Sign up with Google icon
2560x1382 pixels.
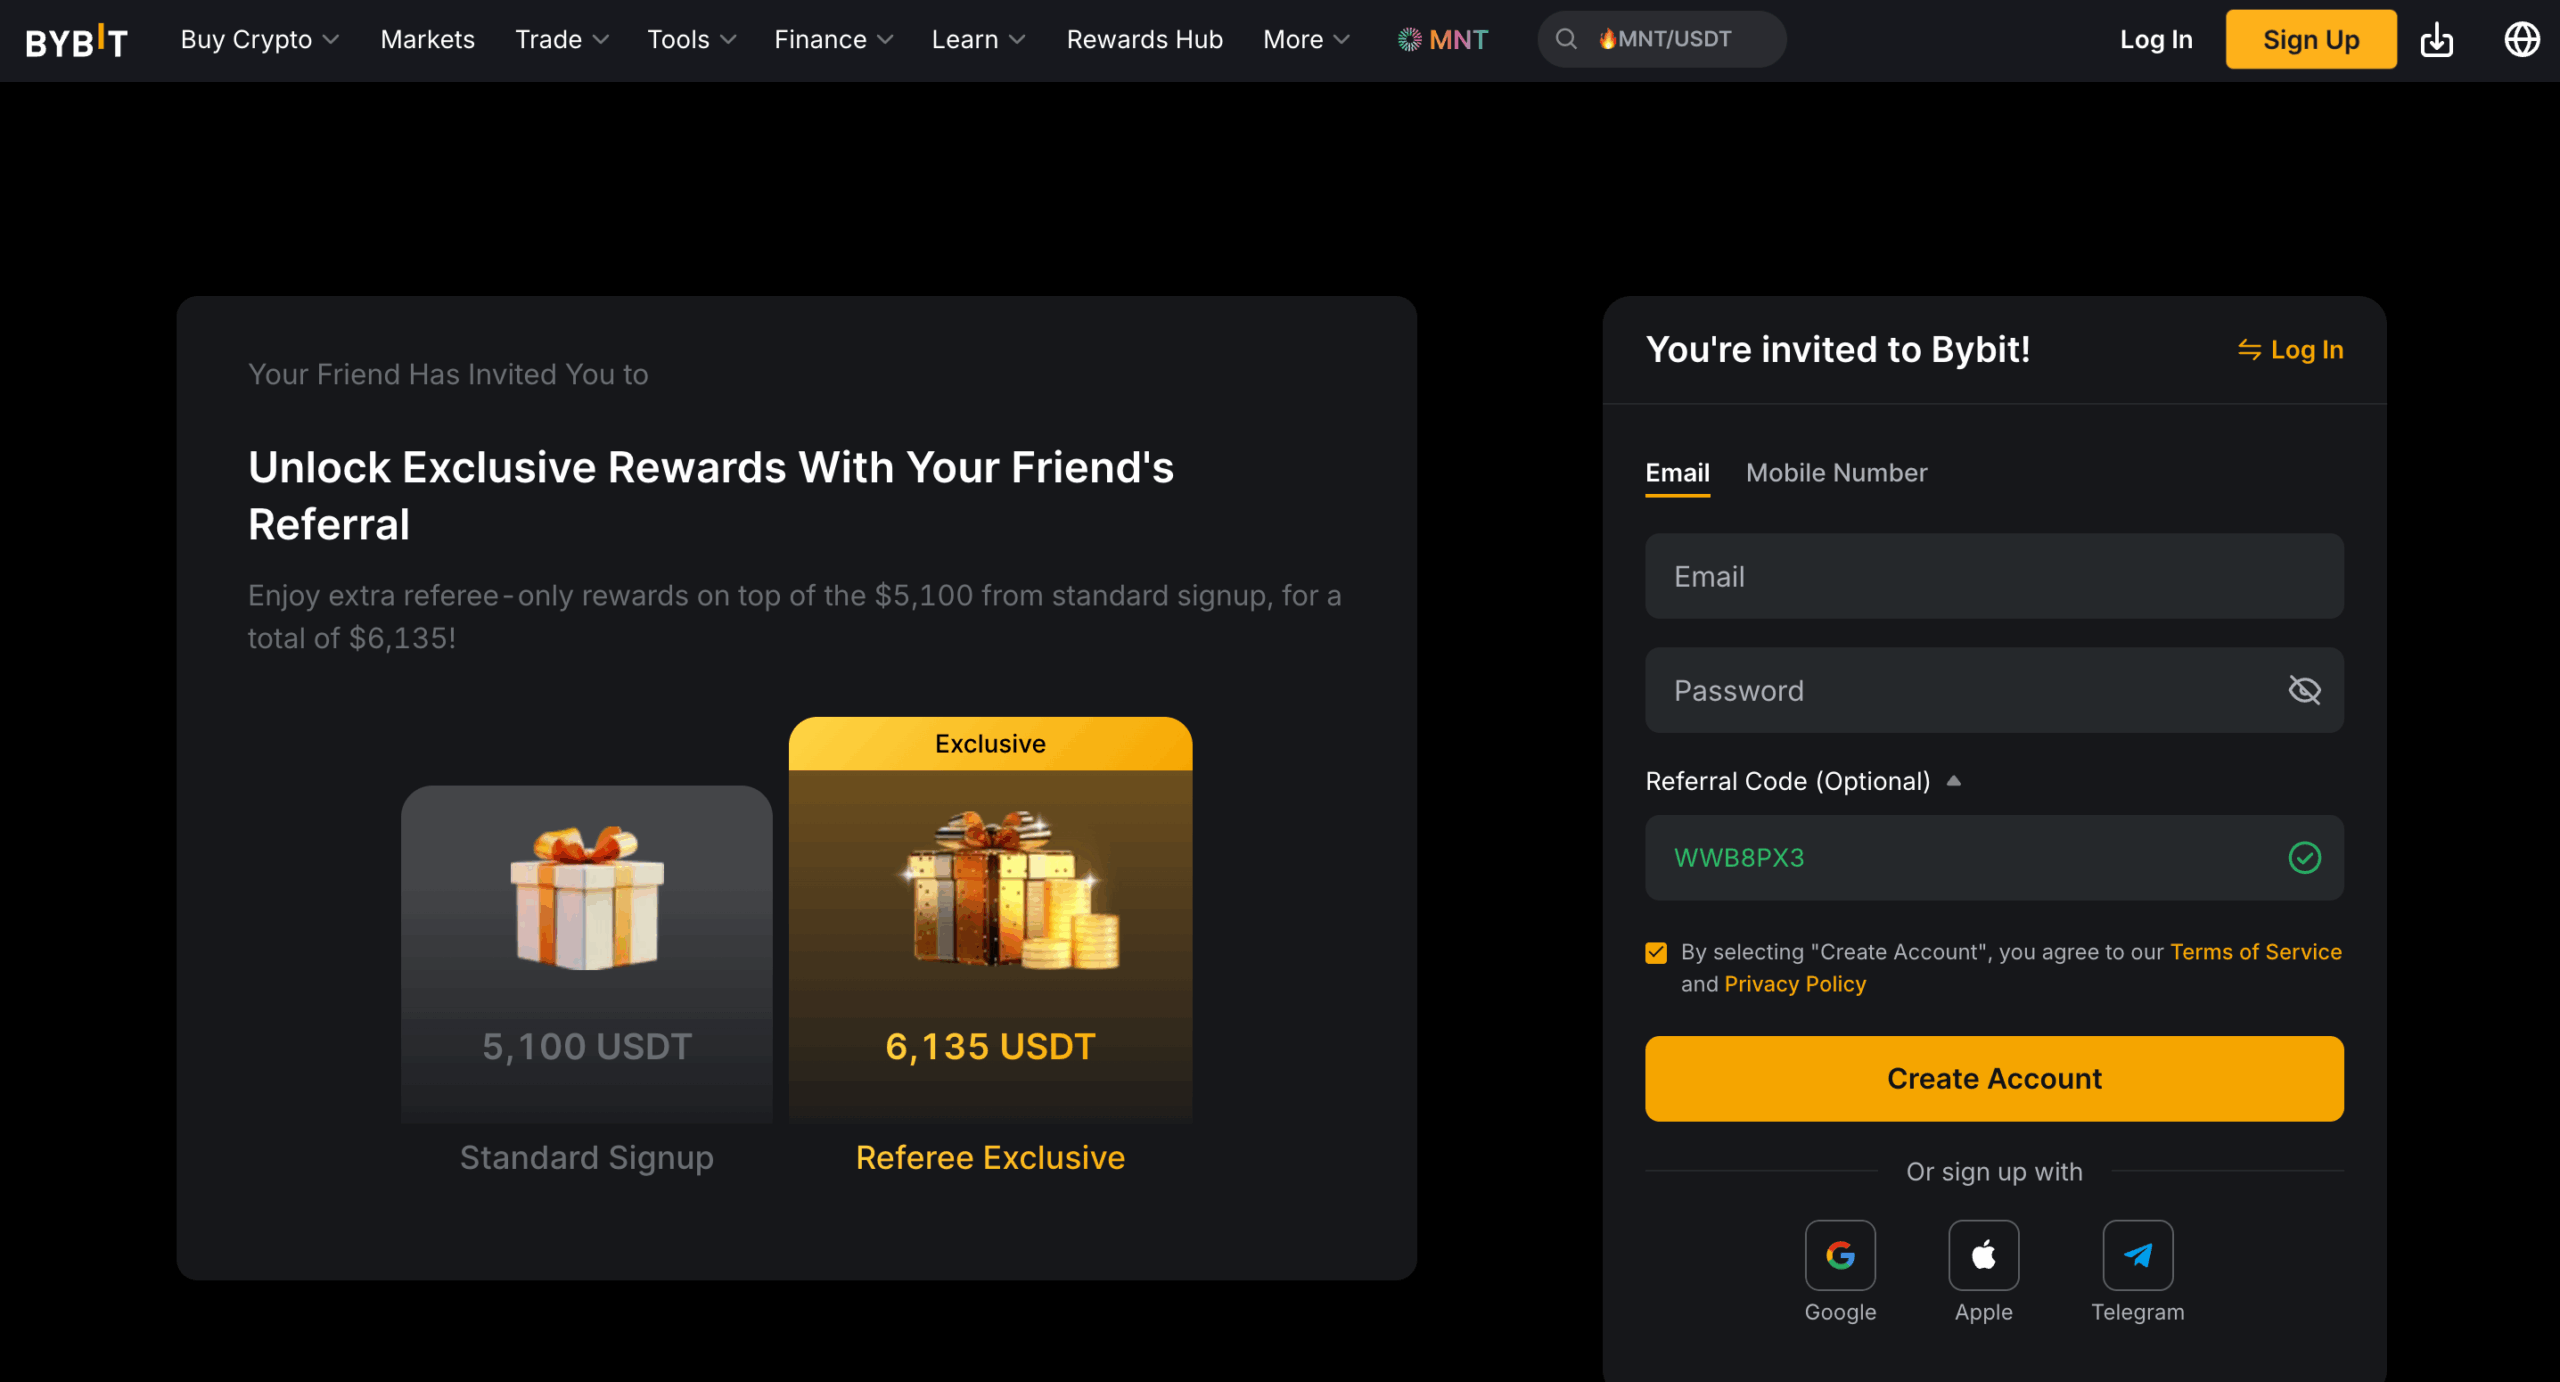tap(1840, 1255)
